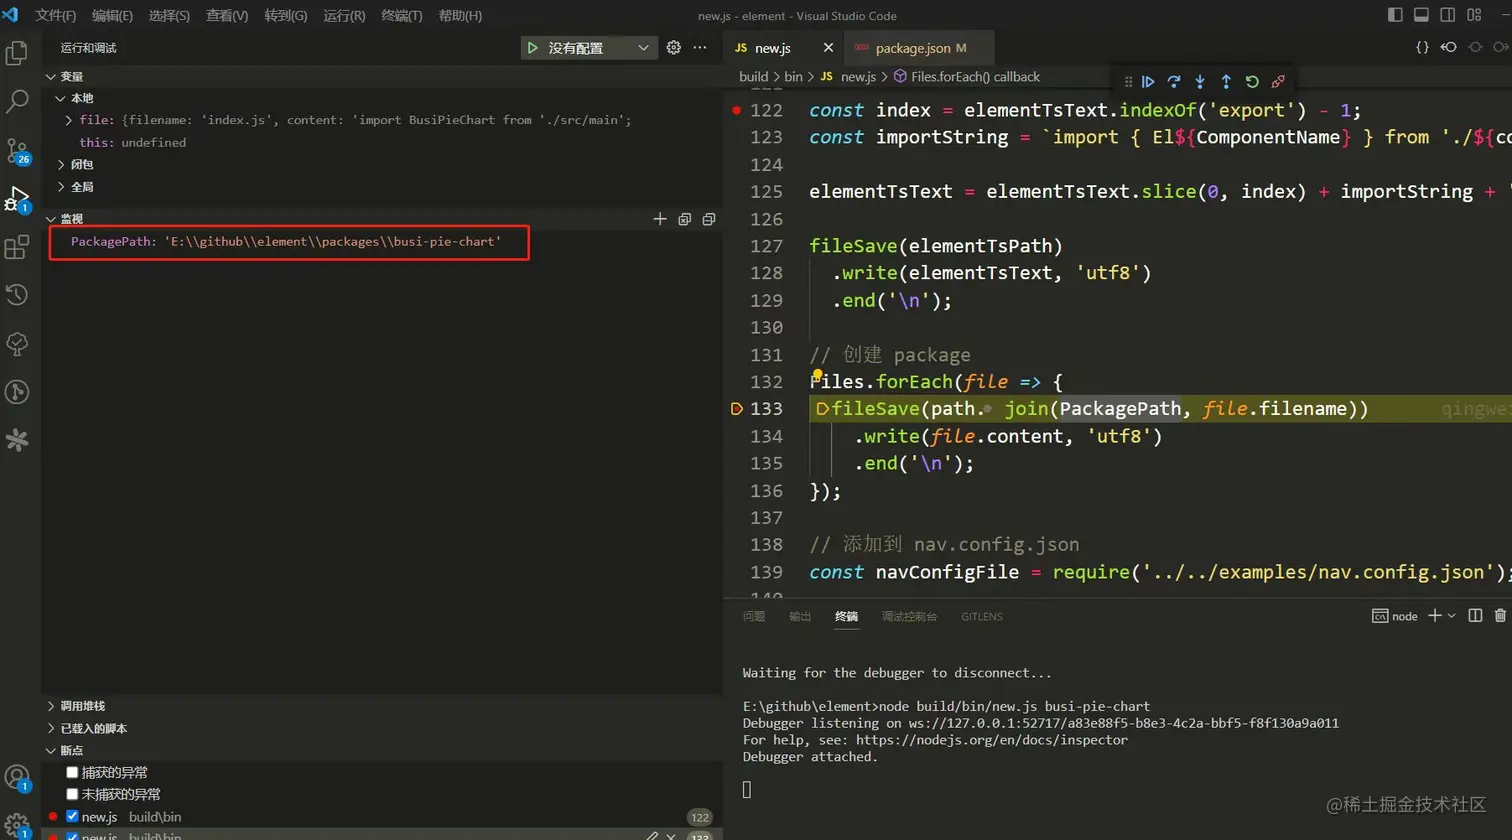The height and width of the screenshot is (840, 1512).
Task: Toggle the primary side bar layout icon
Action: point(1396,15)
